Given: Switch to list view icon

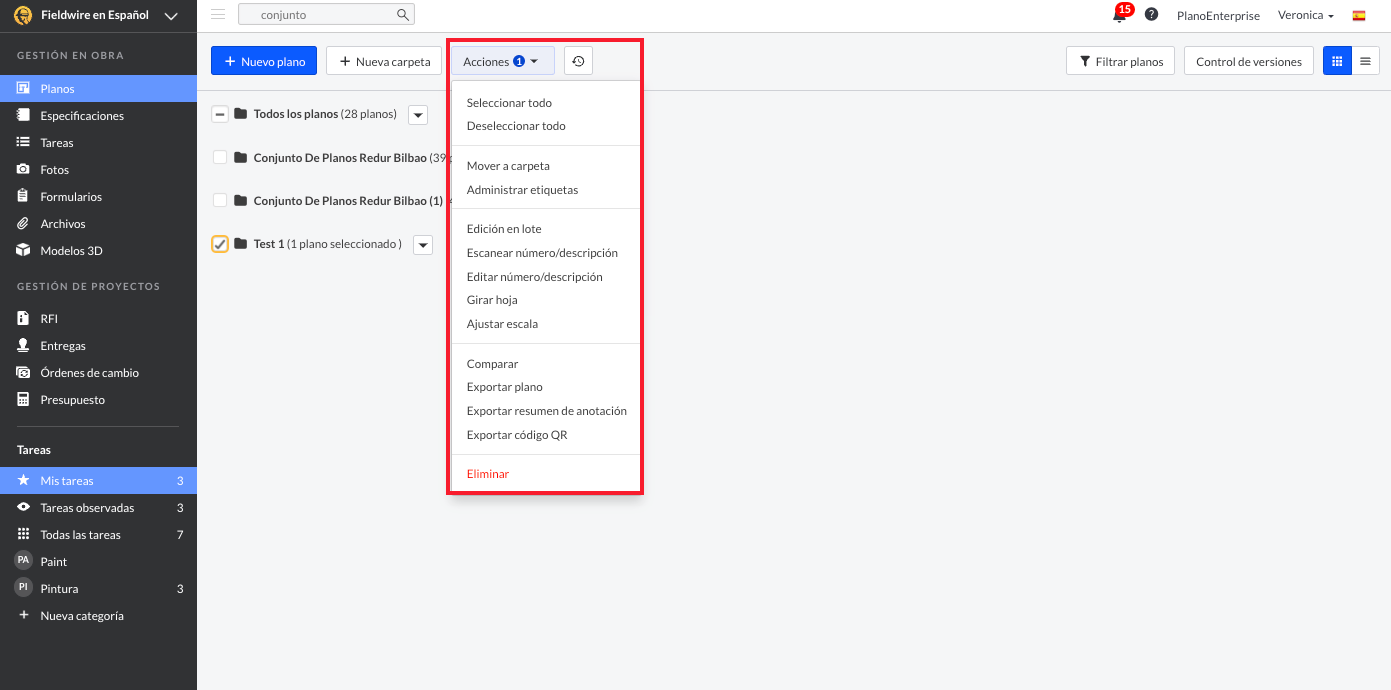Looking at the screenshot, I should (1365, 61).
